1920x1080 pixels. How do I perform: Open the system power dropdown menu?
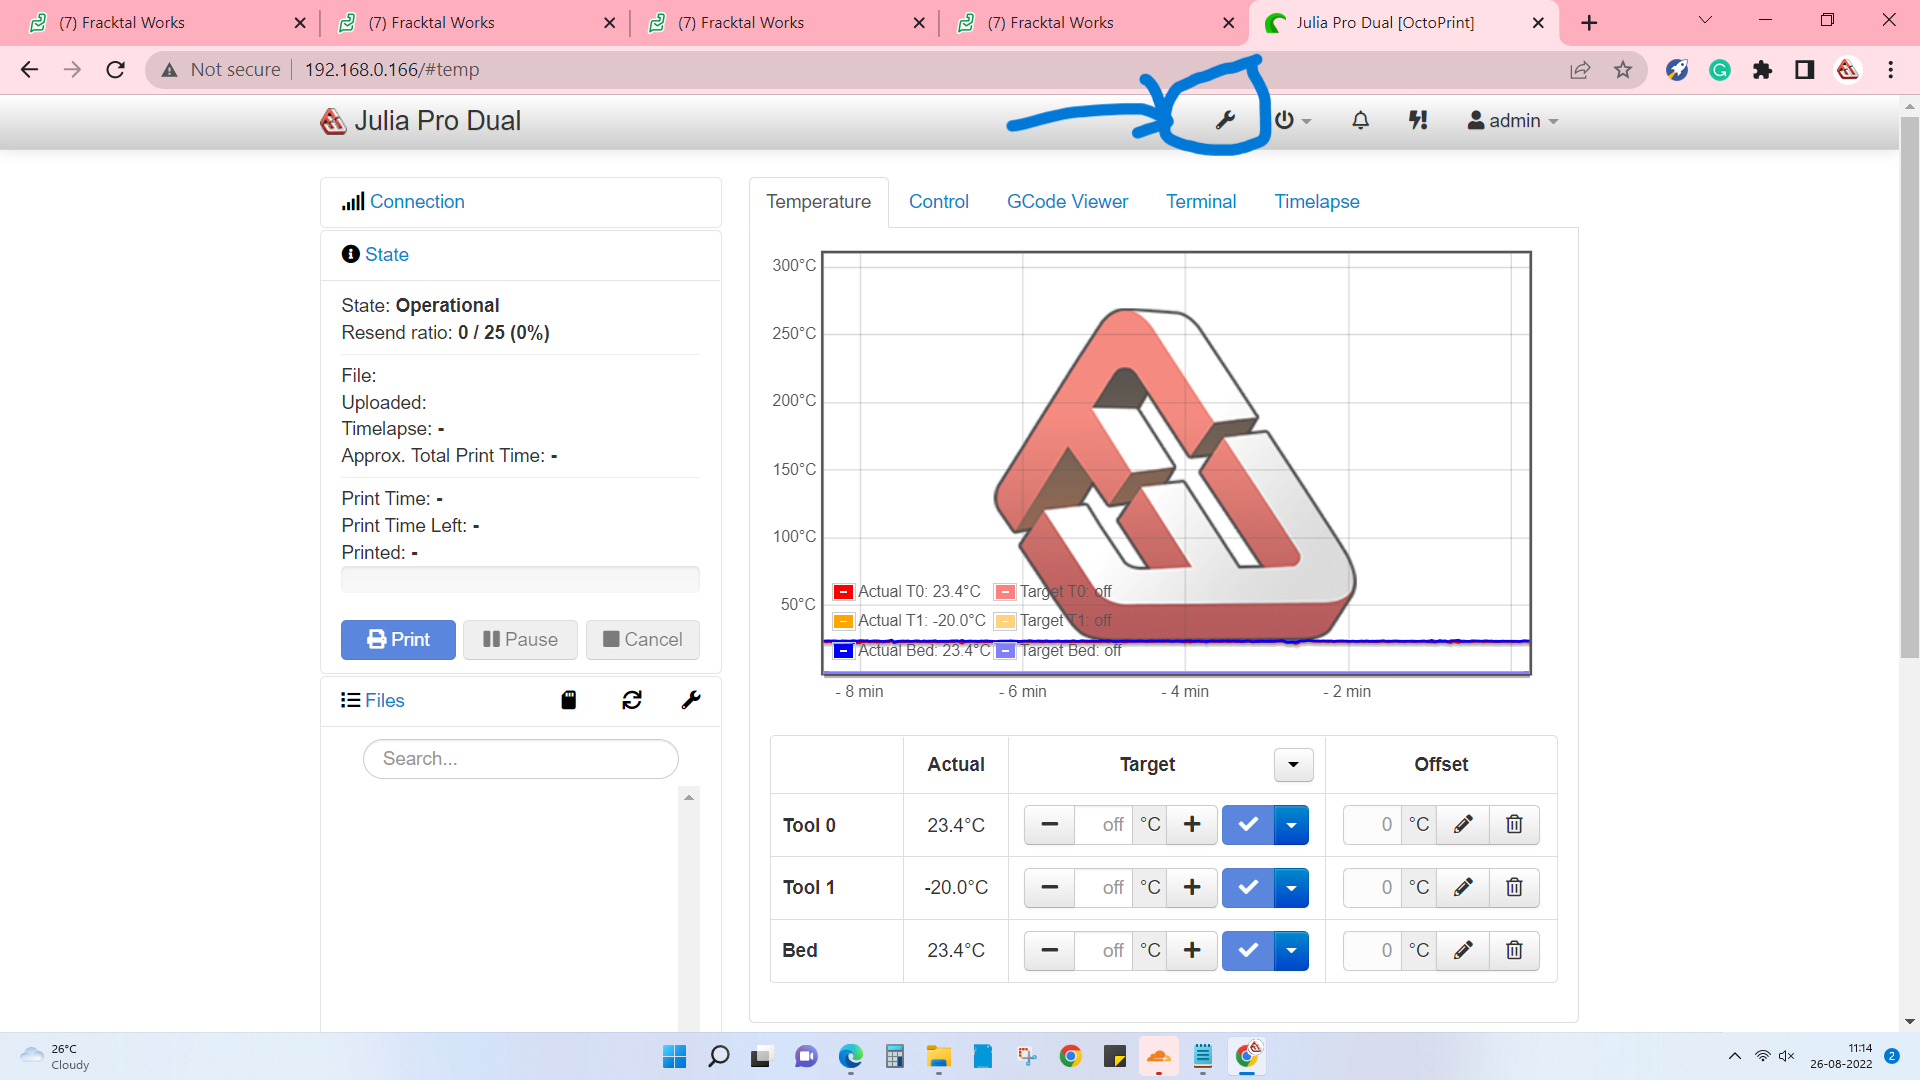[x=1292, y=121]
